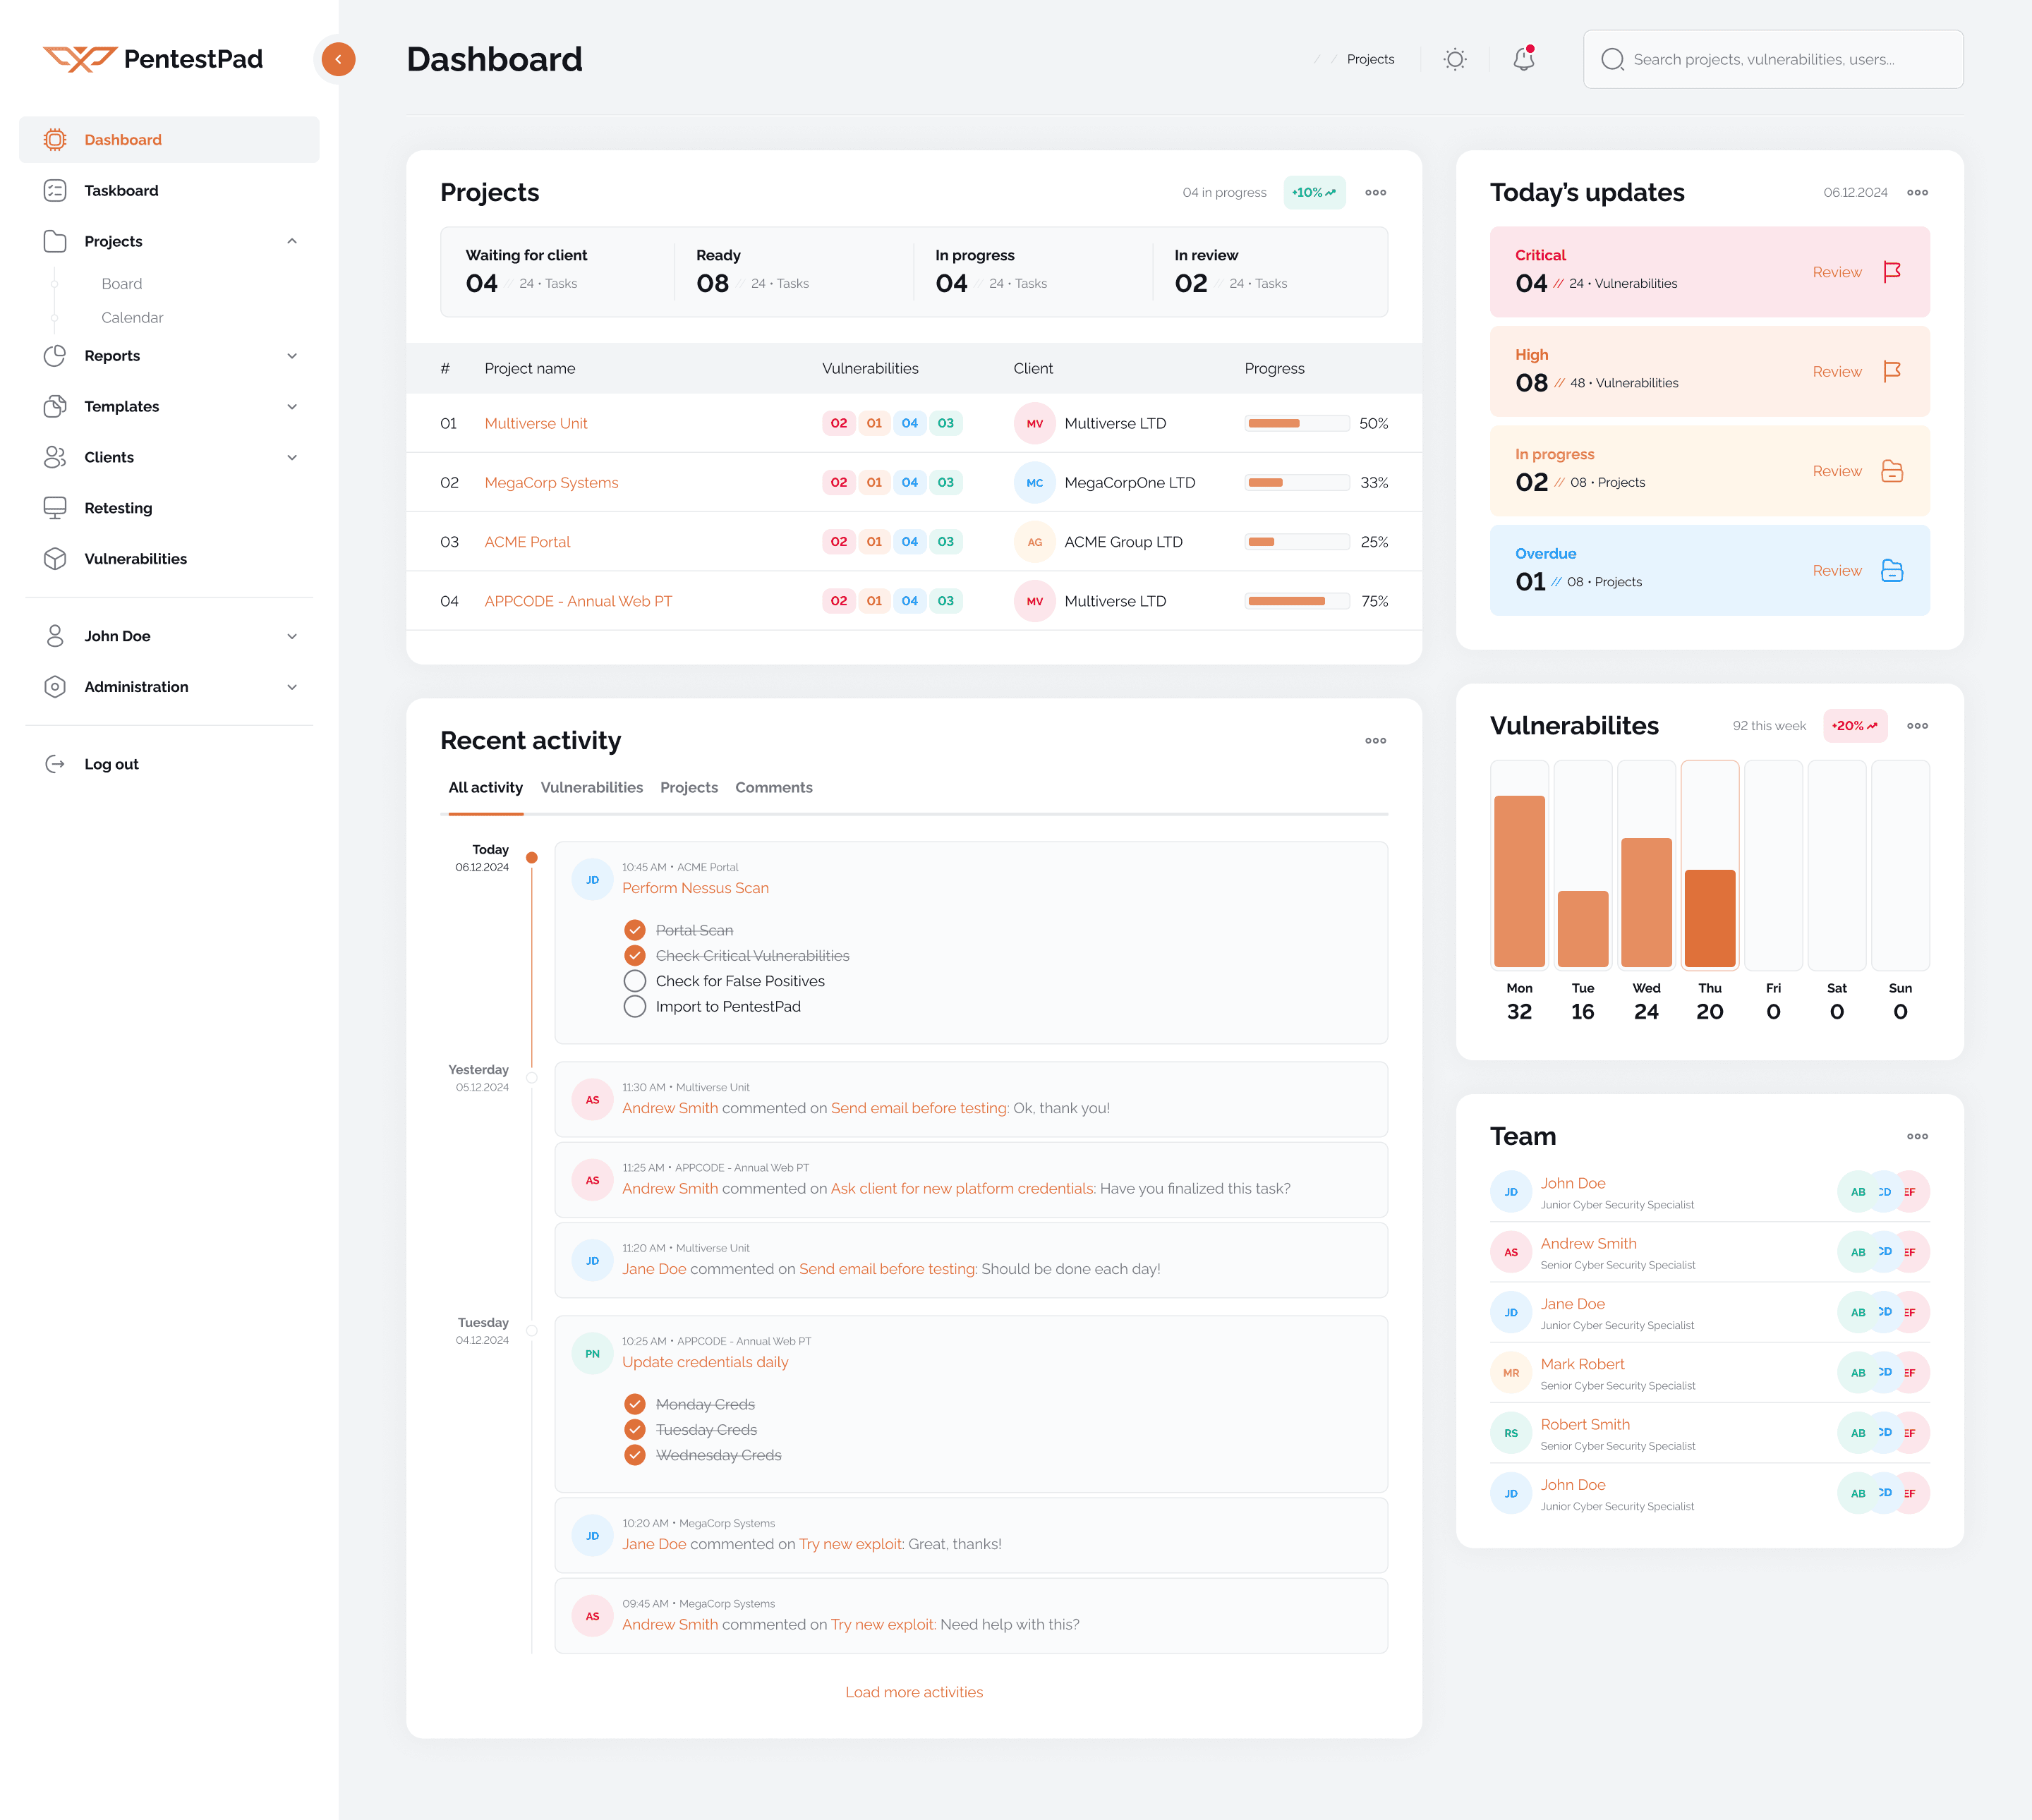The height and width of the screenshot is (1820, 2032).
Task: Expand the Templates section
Action: pyautogui.click(x=291, y=406)
